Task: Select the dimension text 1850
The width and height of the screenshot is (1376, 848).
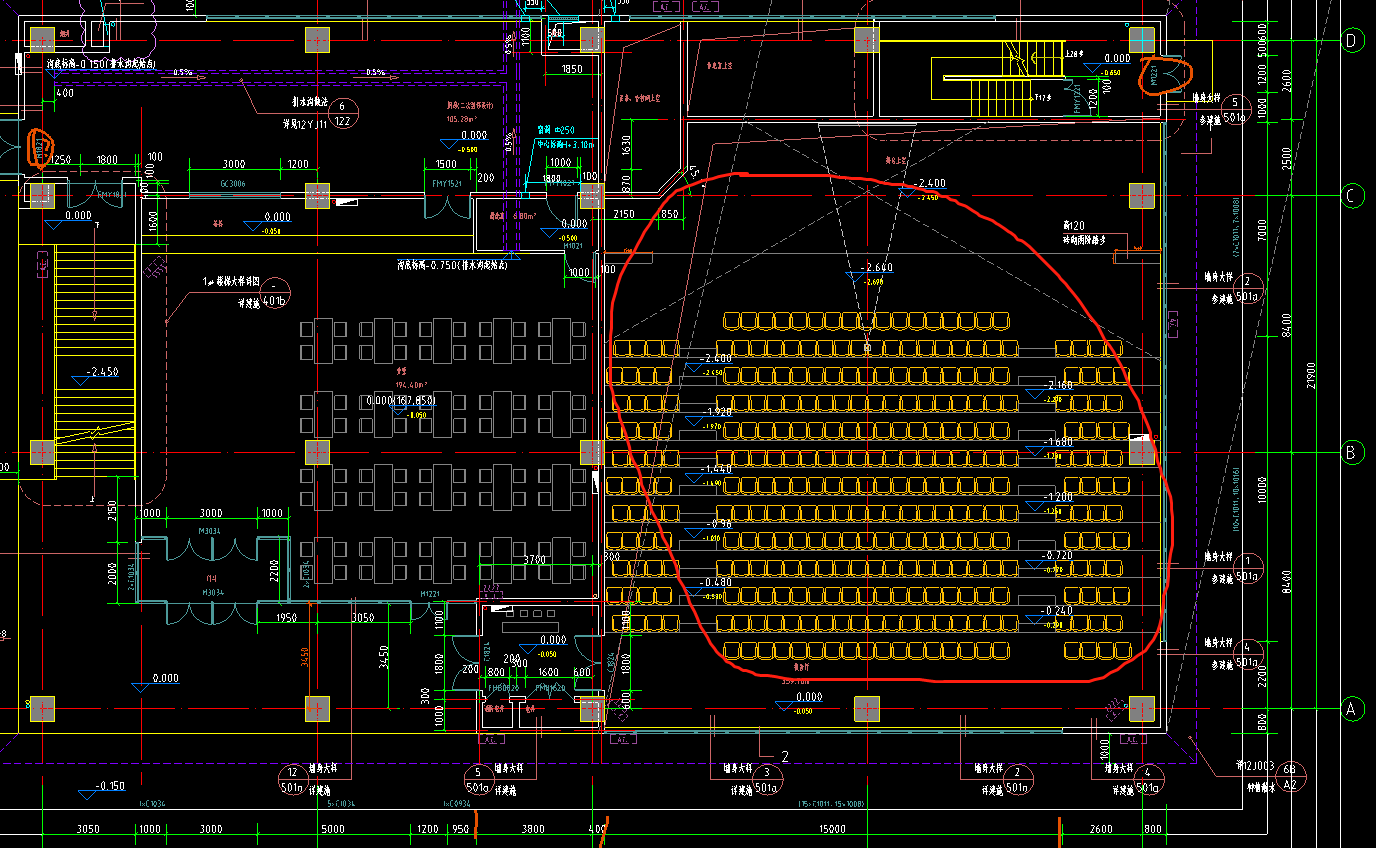Action: [x=572, y=69]
